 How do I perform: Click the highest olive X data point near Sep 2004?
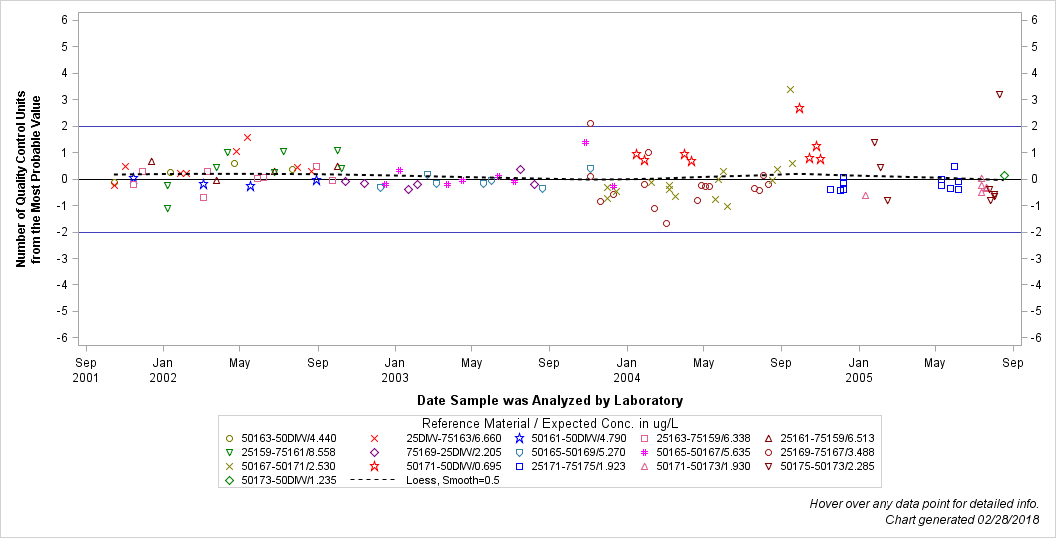[791, 90]
